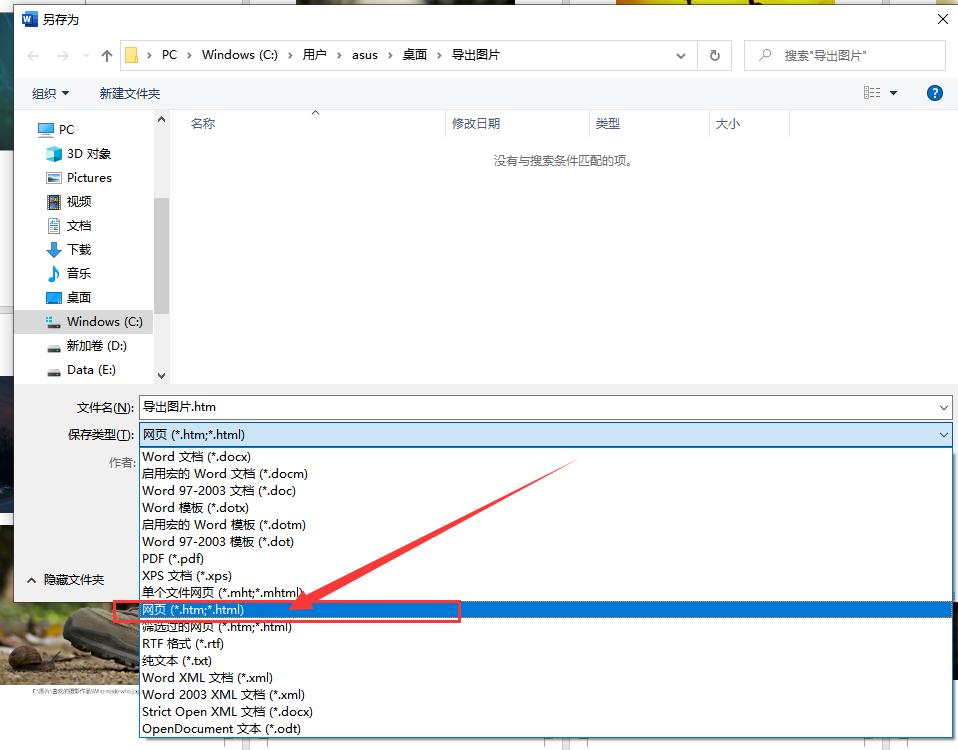Image resolution: width=958 pixels, height=750 pixels.
Task: Expand the 组织 dropdown menu
Action: (49, 93)
